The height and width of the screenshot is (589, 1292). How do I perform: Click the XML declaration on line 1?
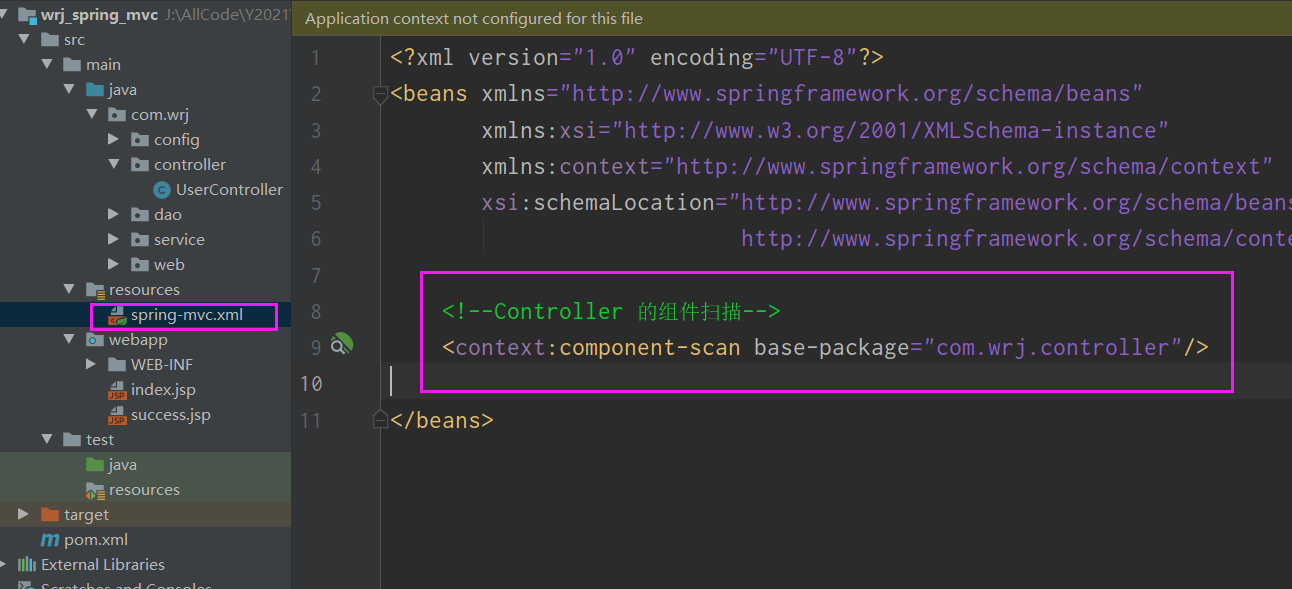[x=637, y=58]
